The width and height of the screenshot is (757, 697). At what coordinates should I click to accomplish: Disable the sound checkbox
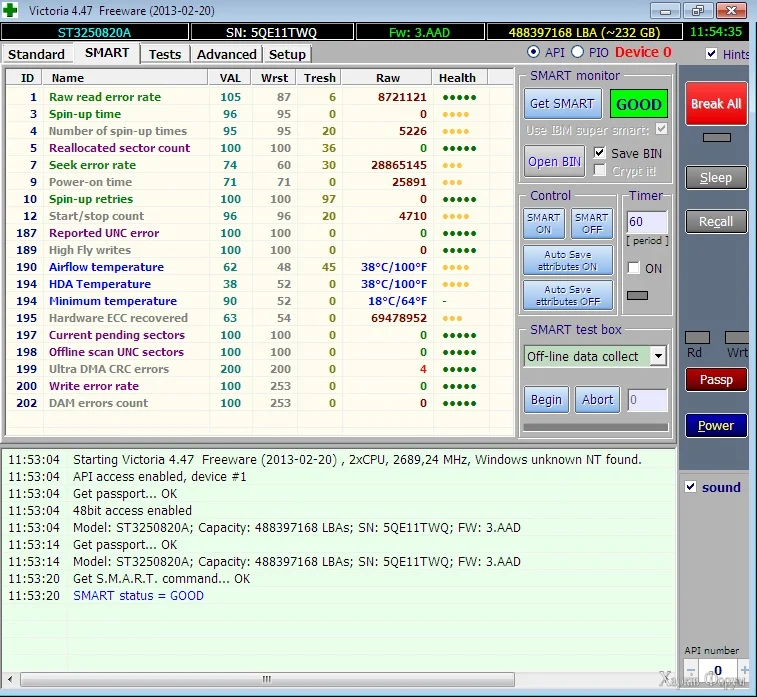(690, 487)
